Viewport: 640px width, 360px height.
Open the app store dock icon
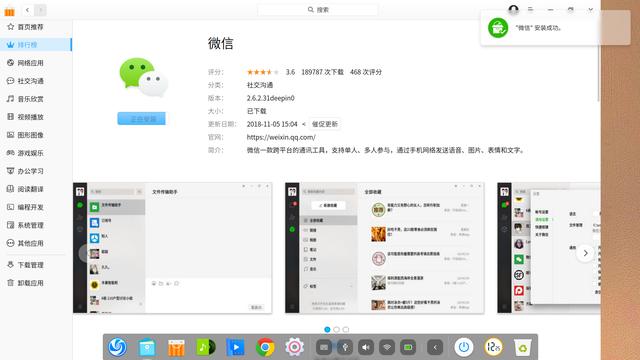coord(176,348)
